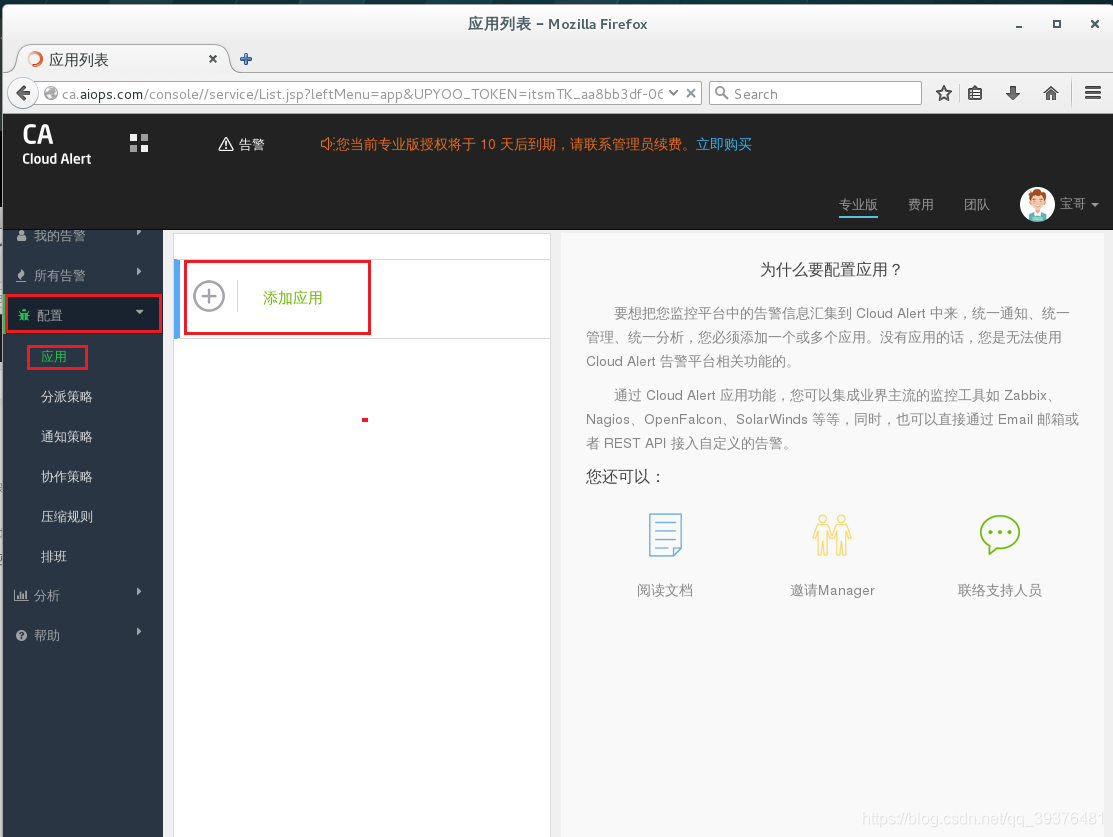This screenshot has height=837, width=1113.
Task: Stop loading via the address bar X
Action: click(691, 93)
